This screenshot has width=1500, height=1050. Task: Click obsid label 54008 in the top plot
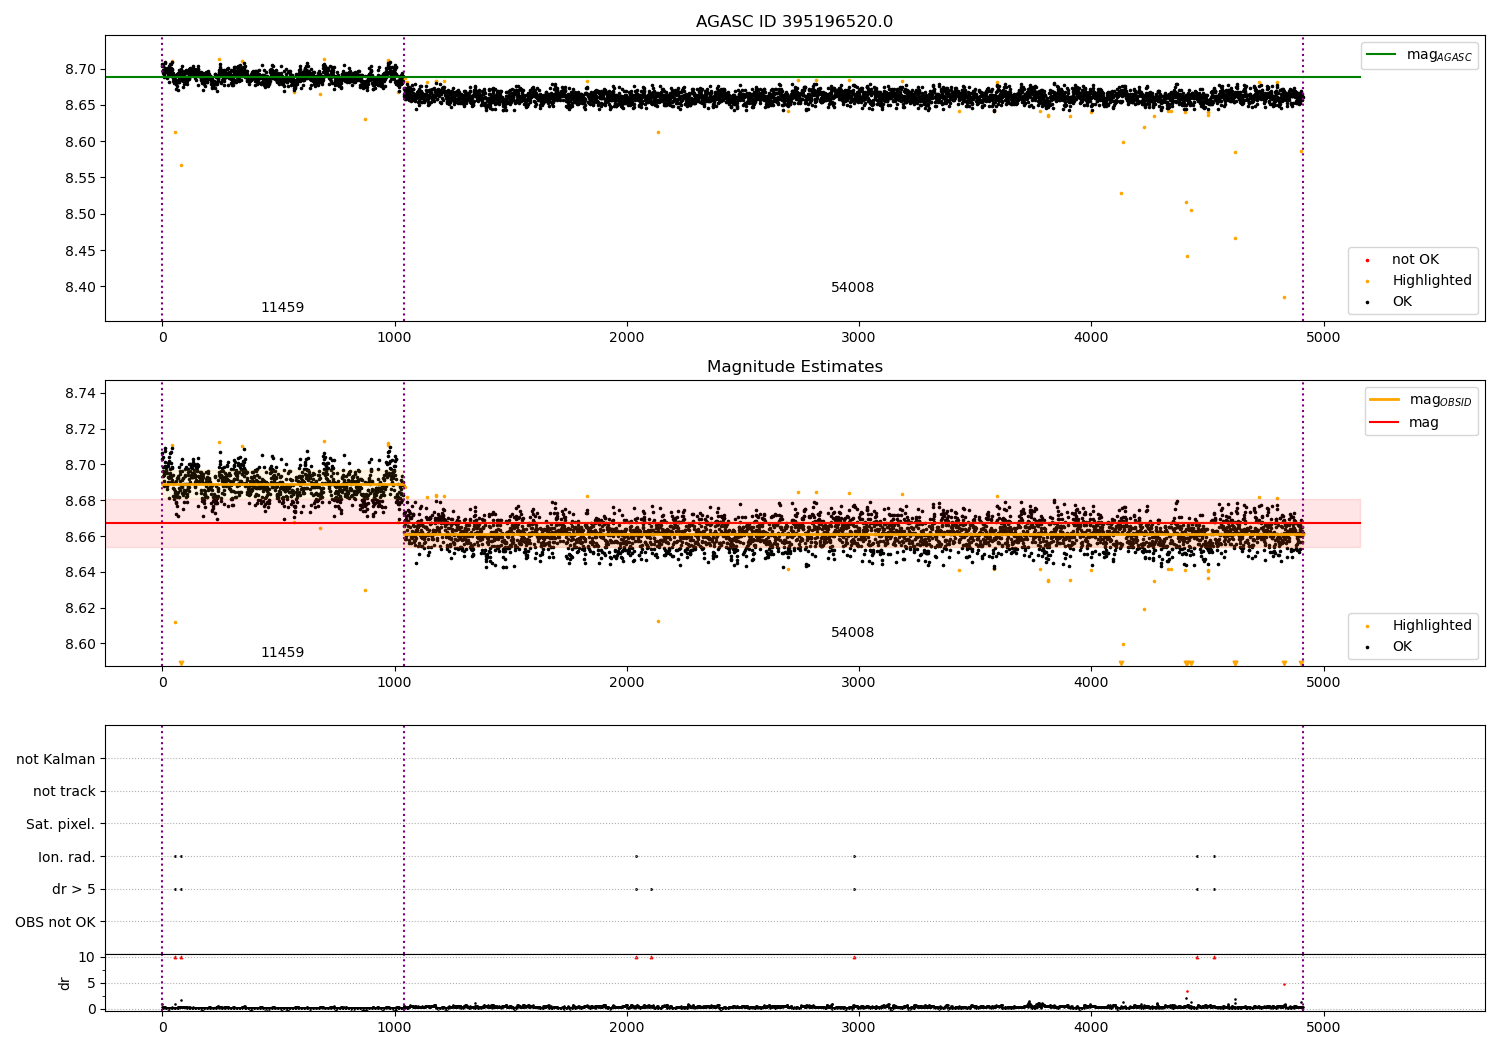pos(852,288)
